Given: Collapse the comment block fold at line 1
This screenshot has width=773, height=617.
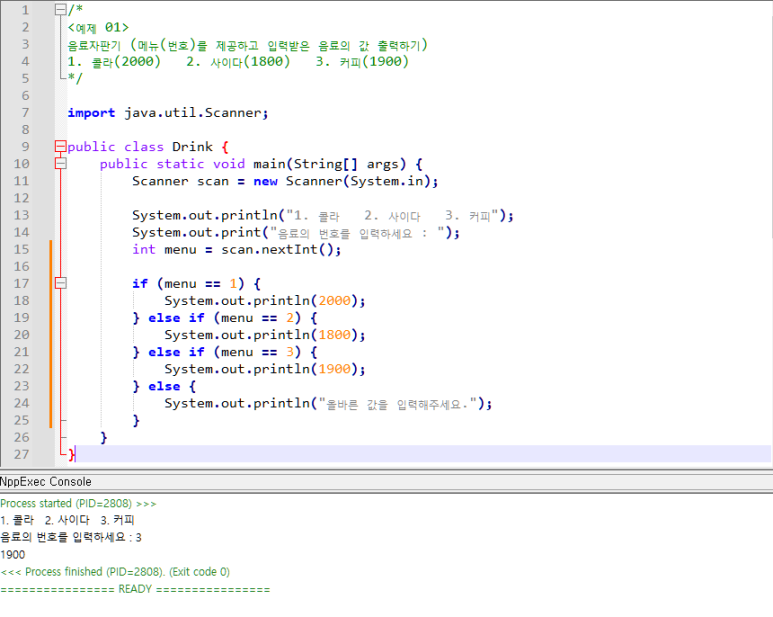Looking at the screenshot, I should [61, 9].
